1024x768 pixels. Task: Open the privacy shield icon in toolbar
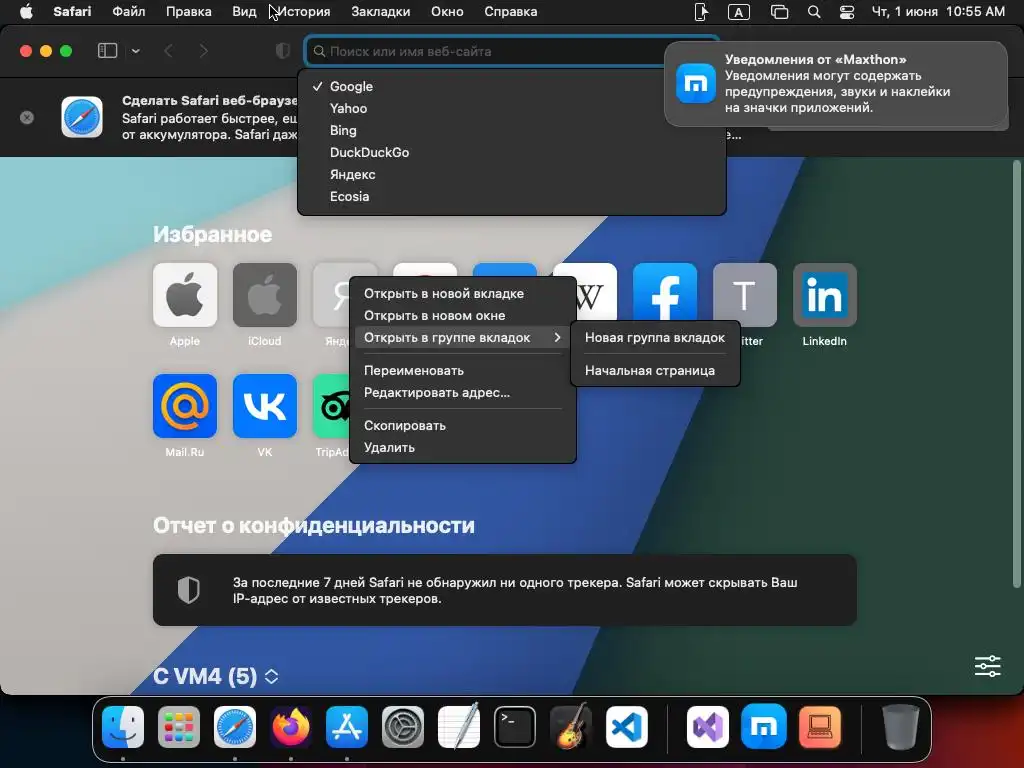coord(283,51)
